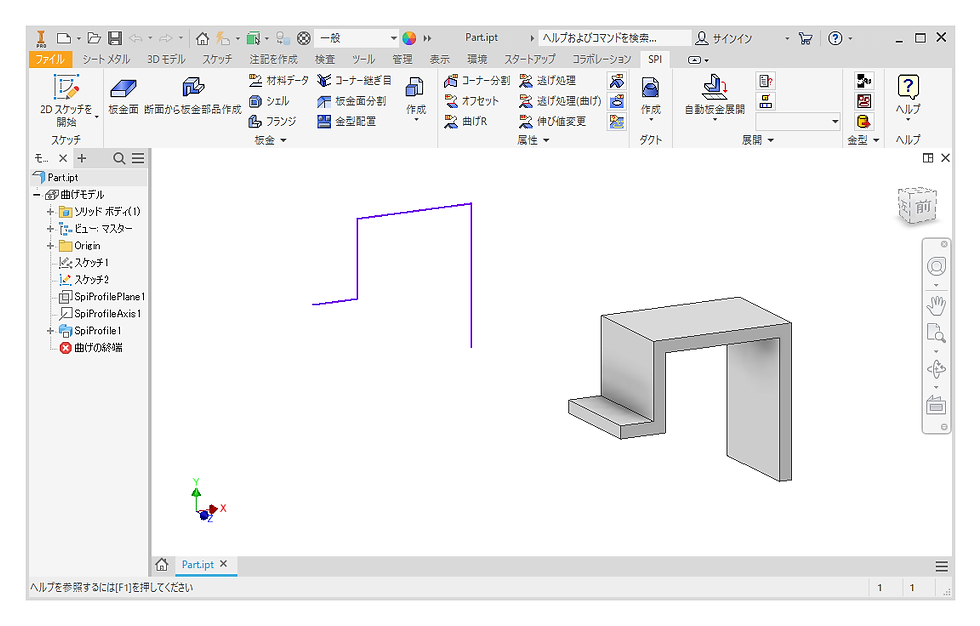Expand the Origin folder

coord(50,246)
